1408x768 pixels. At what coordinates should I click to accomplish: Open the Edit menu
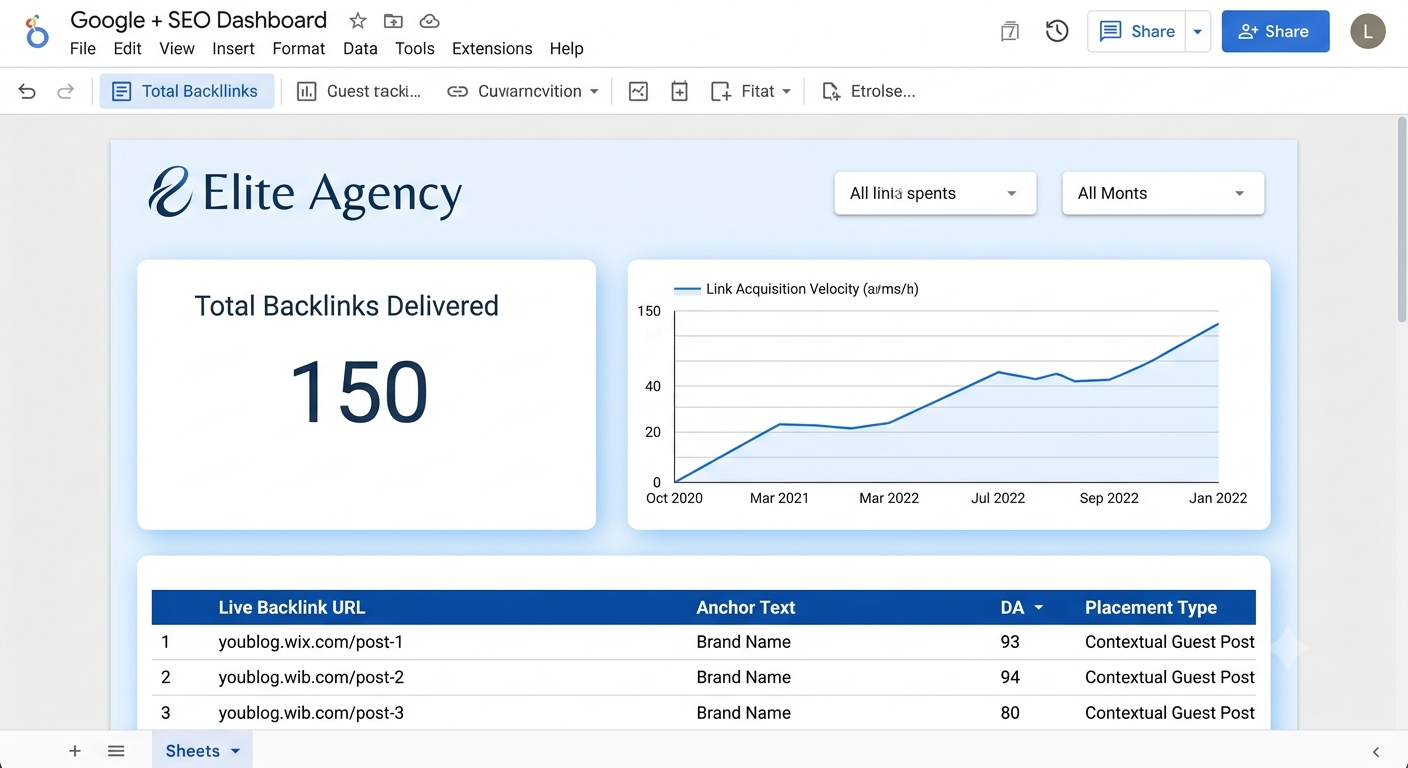(x=127, y=48)
